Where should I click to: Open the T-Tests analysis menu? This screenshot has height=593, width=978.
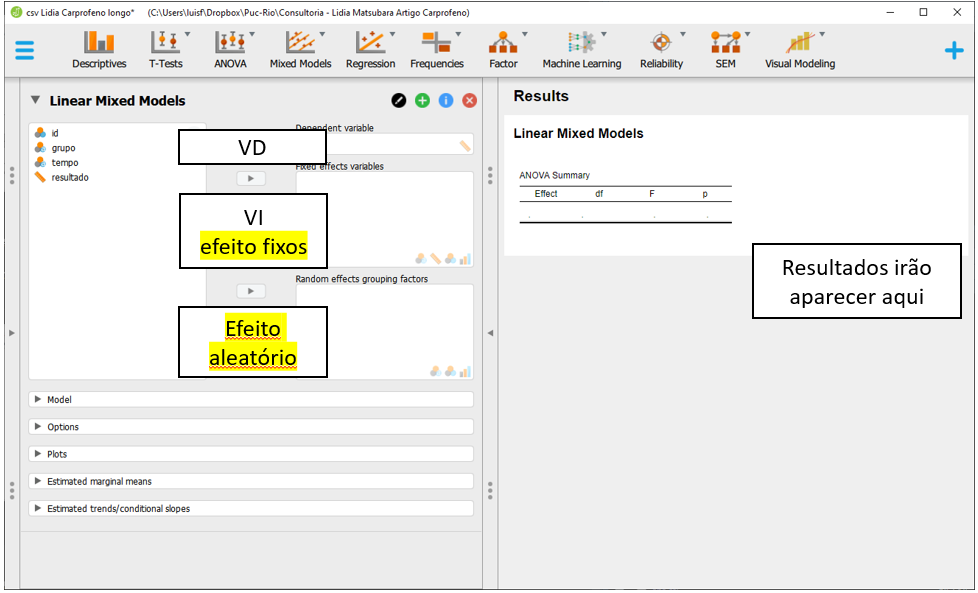pyautogui.click(x=166, y=49)
